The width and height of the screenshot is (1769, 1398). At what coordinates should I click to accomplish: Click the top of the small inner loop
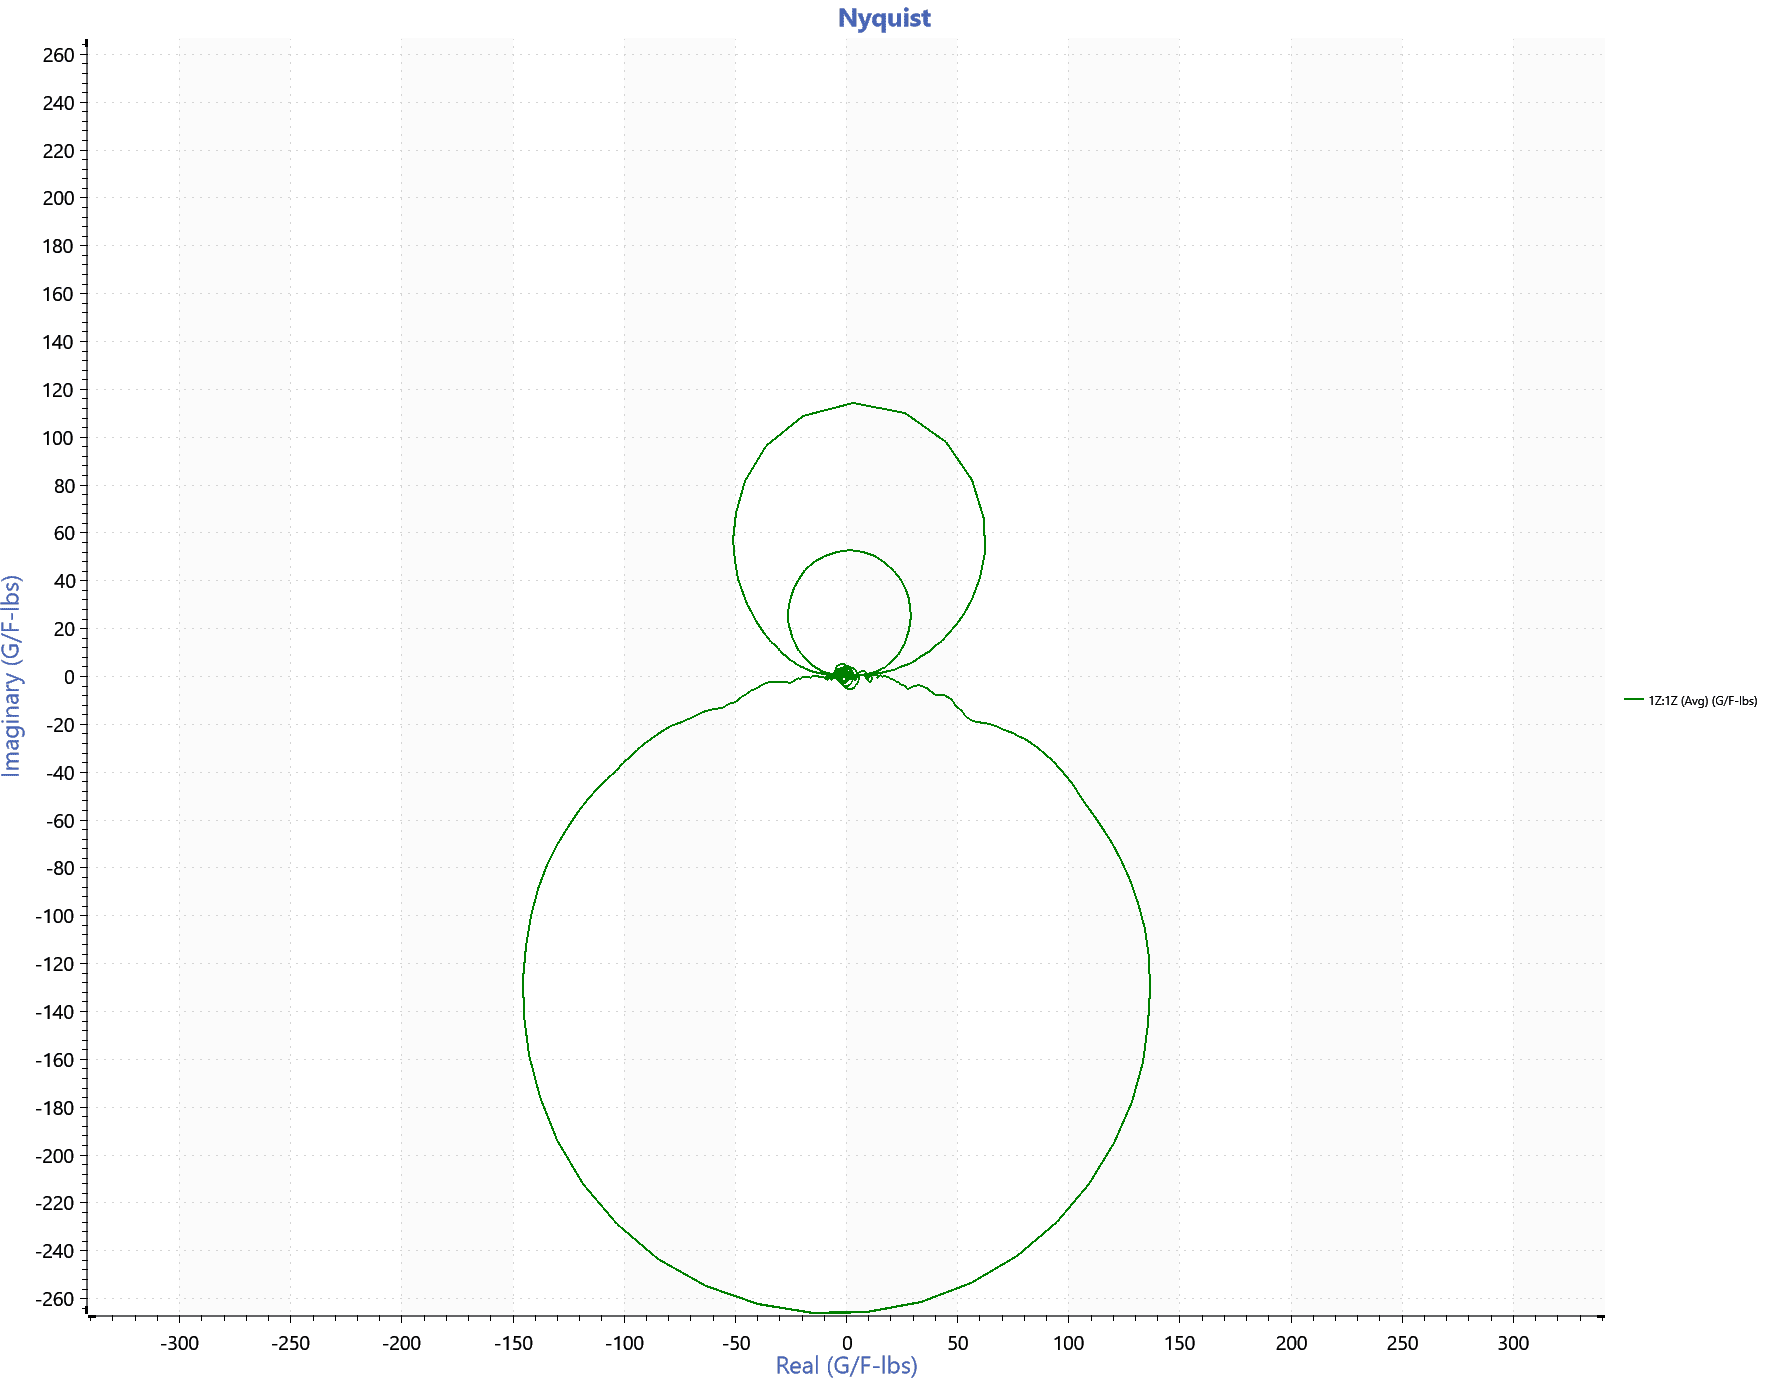[849, 550]
